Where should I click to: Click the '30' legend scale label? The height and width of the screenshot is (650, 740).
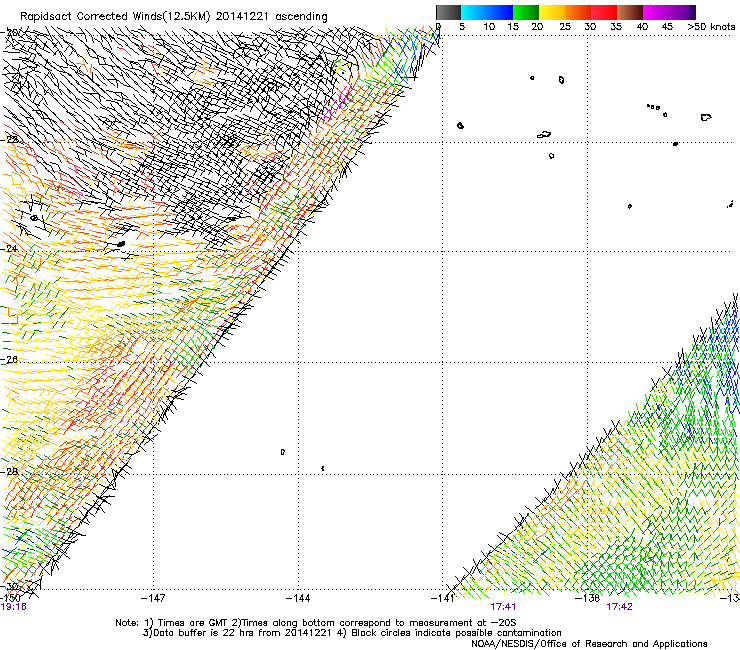tap(590, 26)
